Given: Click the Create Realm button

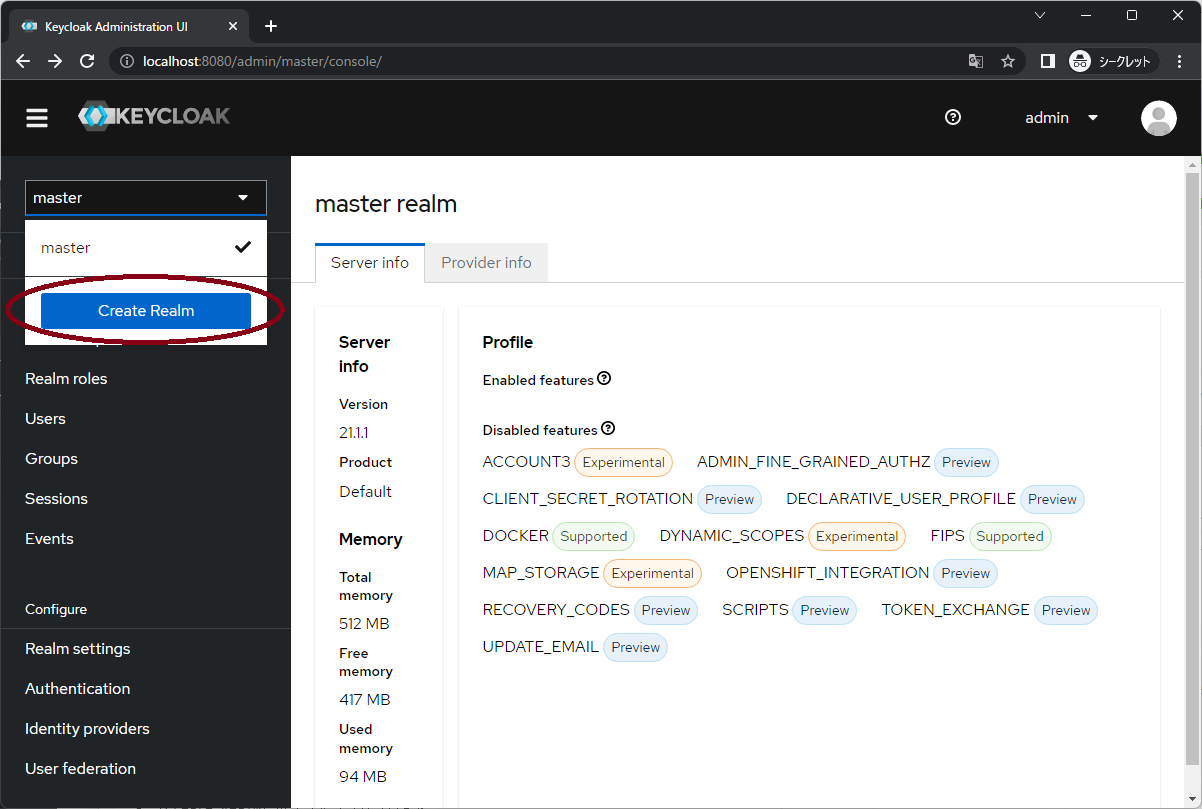Looking at the screenshot, I should (x=146, y=311).
